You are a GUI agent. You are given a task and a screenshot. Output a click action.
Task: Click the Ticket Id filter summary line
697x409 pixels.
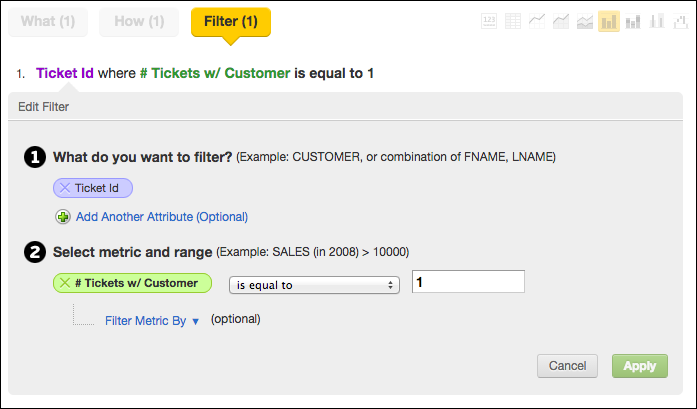205,73
